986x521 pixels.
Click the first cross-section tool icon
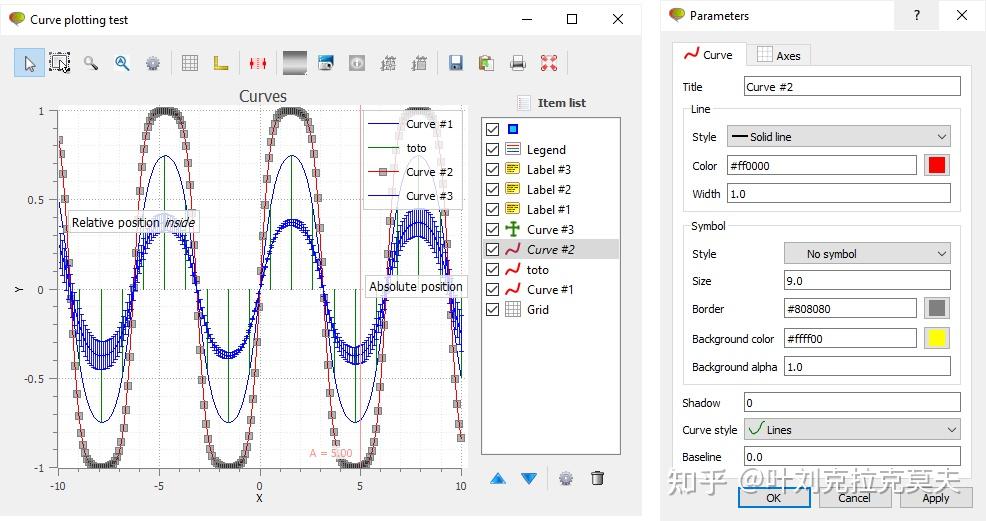[x=388, y=63]
